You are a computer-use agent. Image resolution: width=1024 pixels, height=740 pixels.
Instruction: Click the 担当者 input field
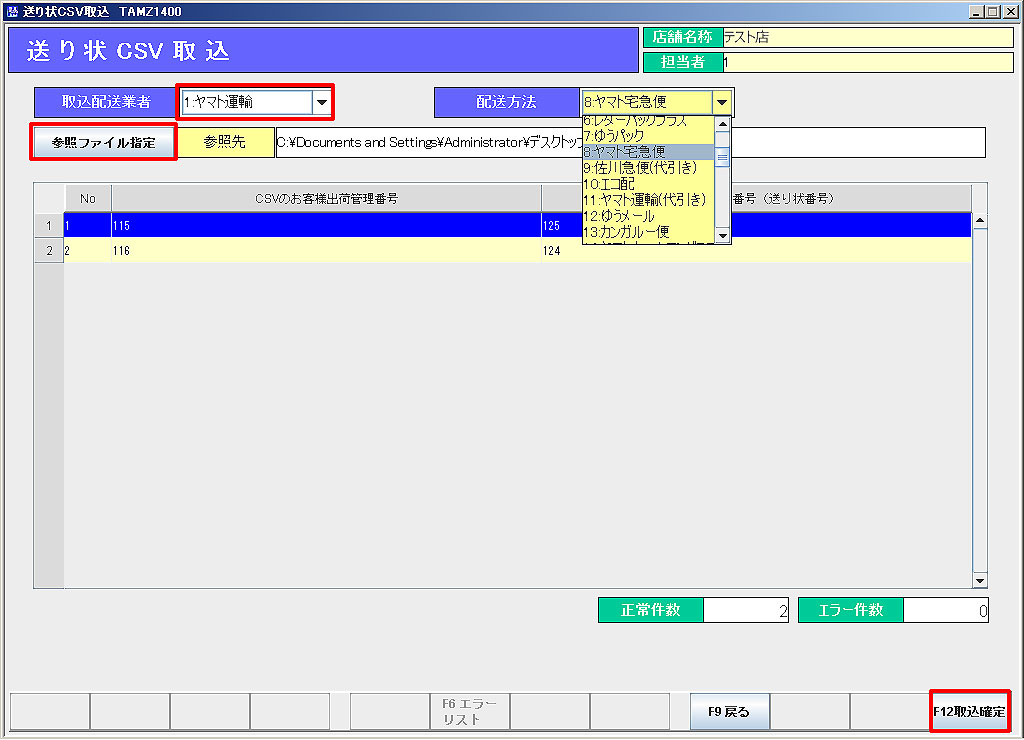866,62
